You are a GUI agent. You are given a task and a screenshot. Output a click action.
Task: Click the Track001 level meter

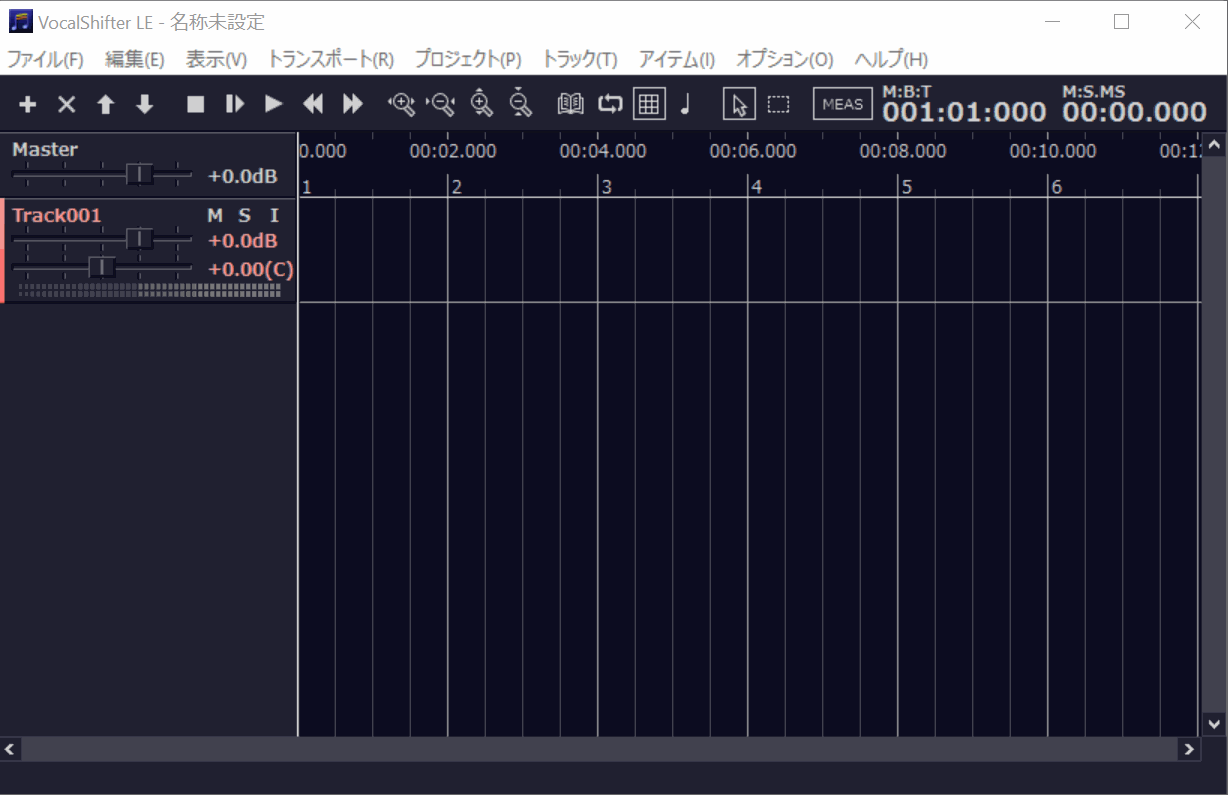point(150,290)
